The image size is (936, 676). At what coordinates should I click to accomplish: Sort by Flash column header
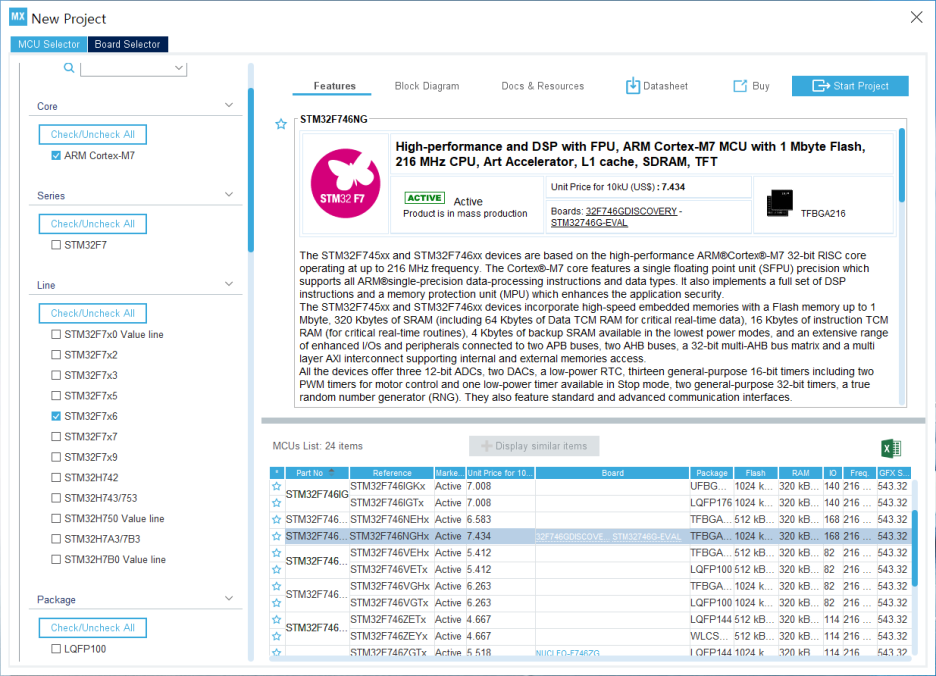pos(756,473)
